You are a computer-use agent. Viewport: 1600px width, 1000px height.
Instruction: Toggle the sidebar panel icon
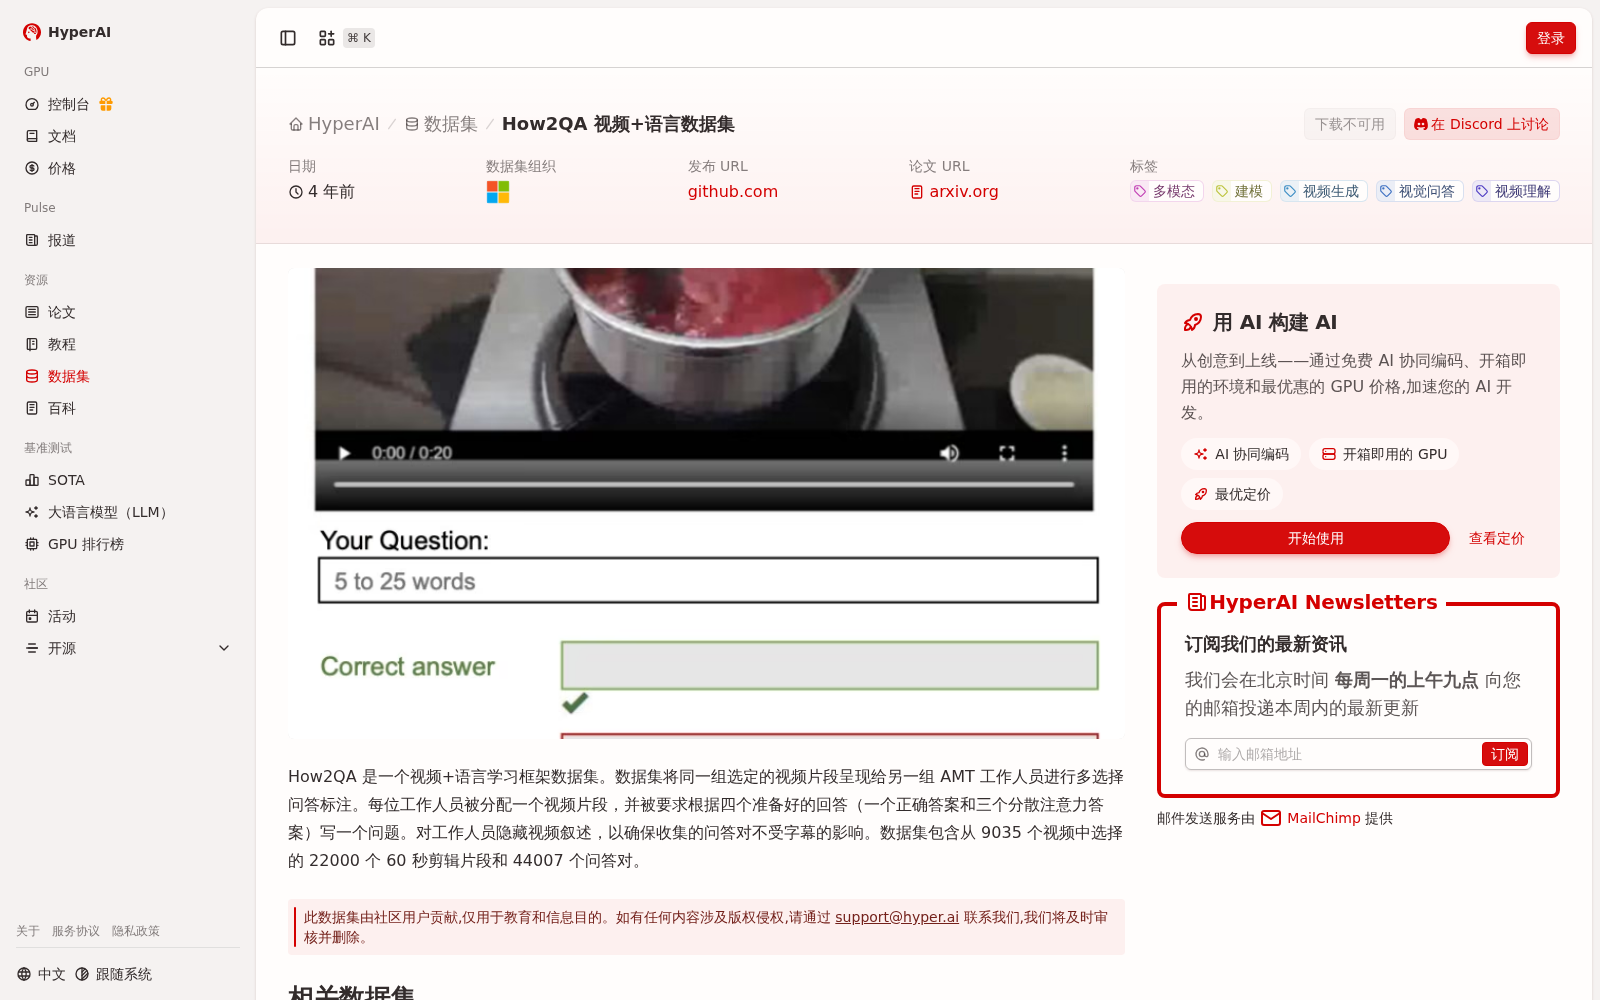coord(288,38)
